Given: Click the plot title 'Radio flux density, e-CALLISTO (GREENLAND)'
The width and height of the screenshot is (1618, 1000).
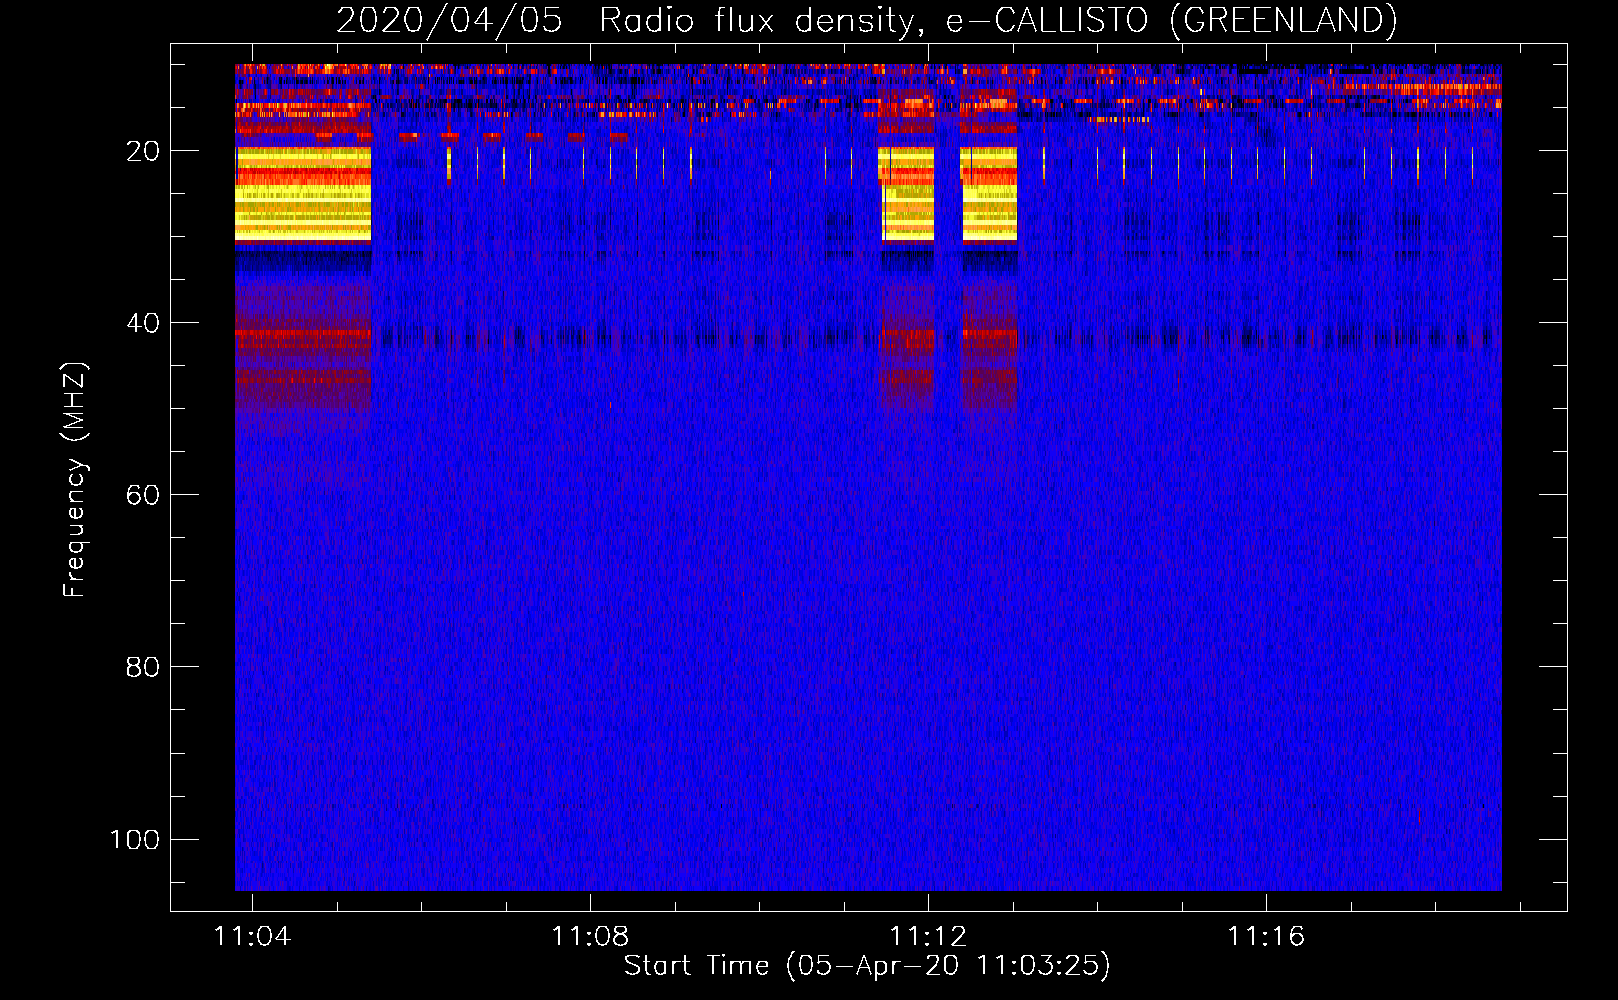Looking at the screenshot, I should [x=998, y=20].
